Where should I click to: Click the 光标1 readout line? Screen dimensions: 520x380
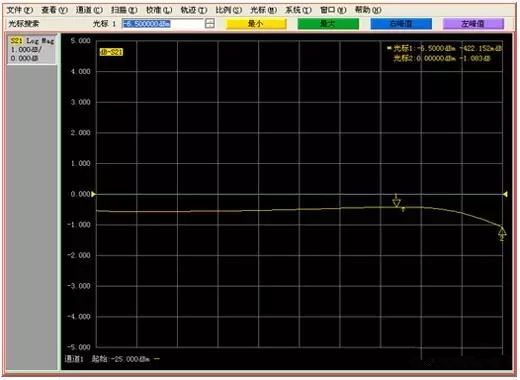click(444, 49)
